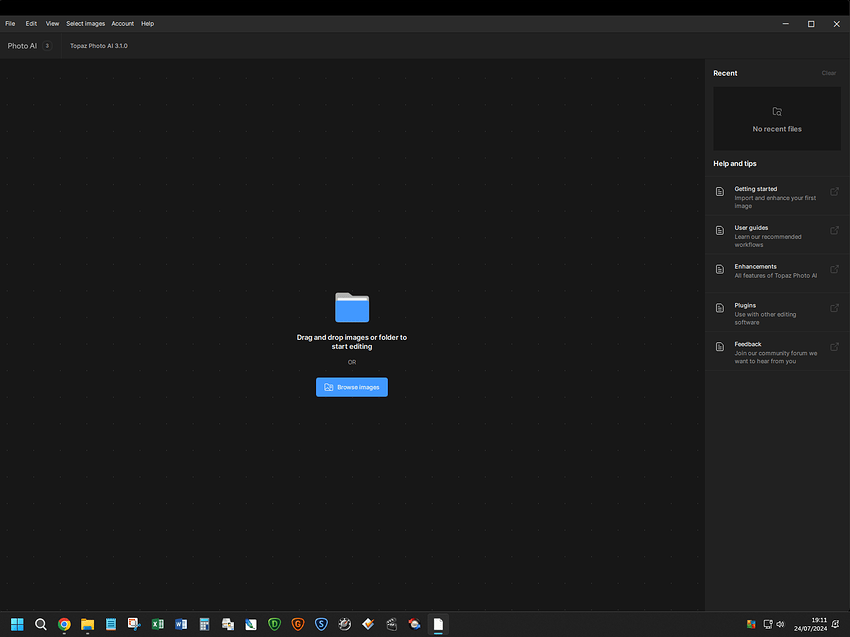Open the Help menu
850x637 pixels.
(147, 24)
